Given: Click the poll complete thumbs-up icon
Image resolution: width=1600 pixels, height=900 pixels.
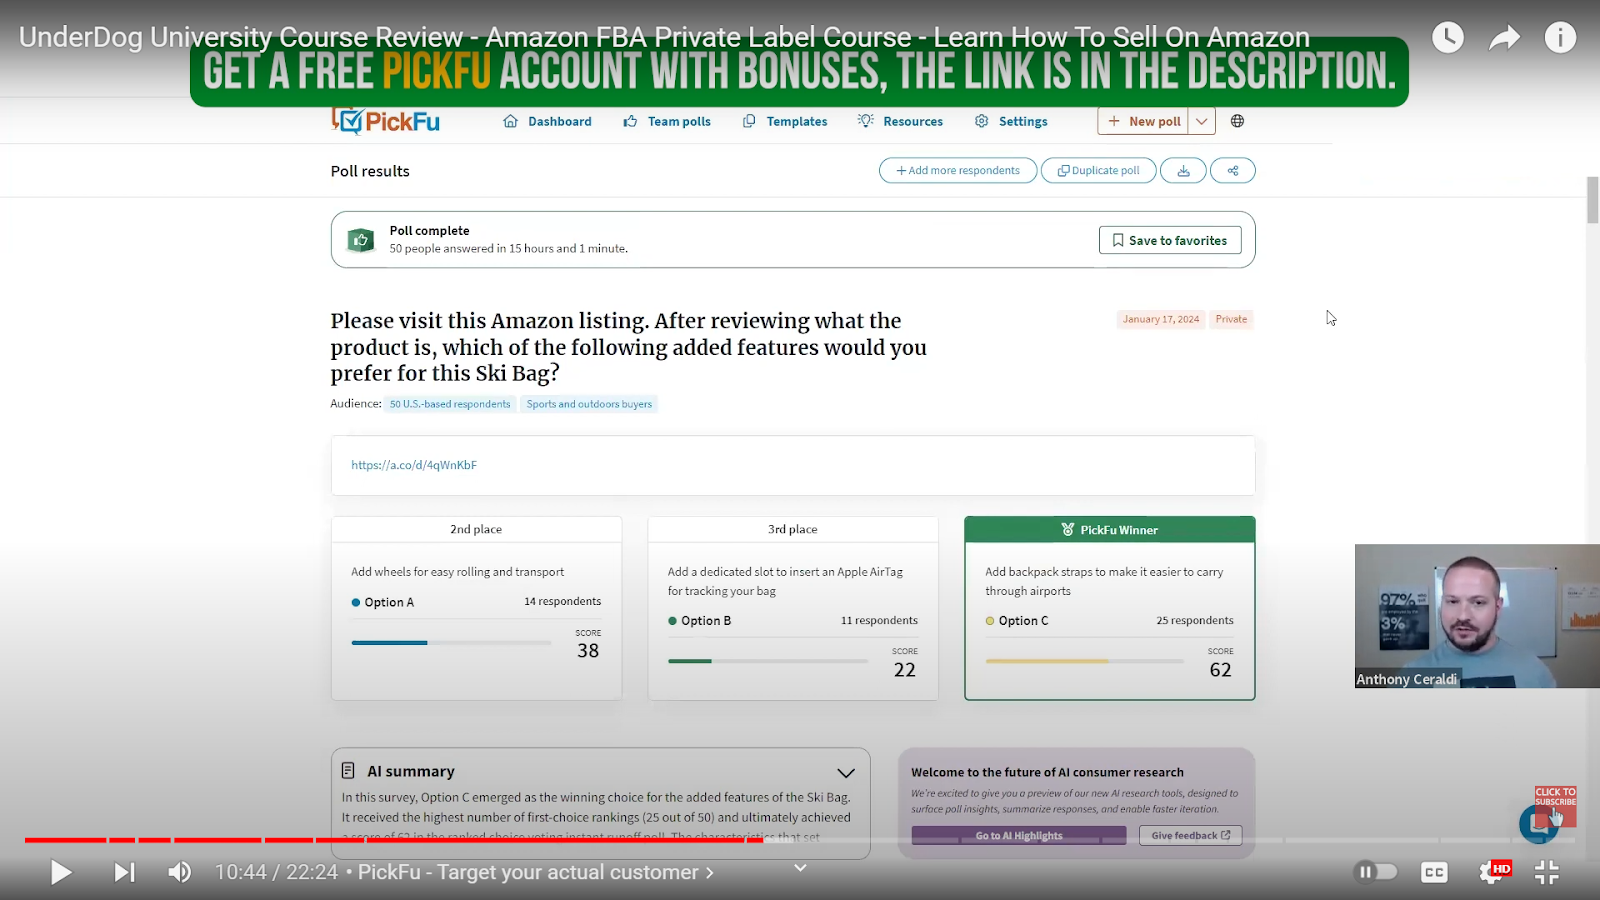Looking at the screenshot, I should tap(360, 240).
